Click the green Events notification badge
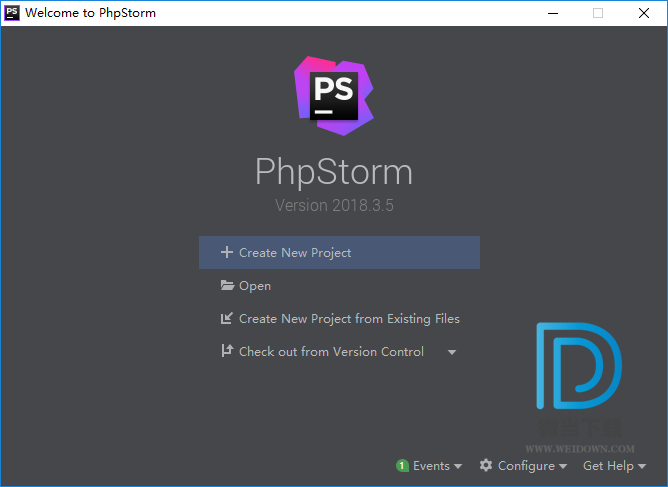668x487 pixels. 402,466
